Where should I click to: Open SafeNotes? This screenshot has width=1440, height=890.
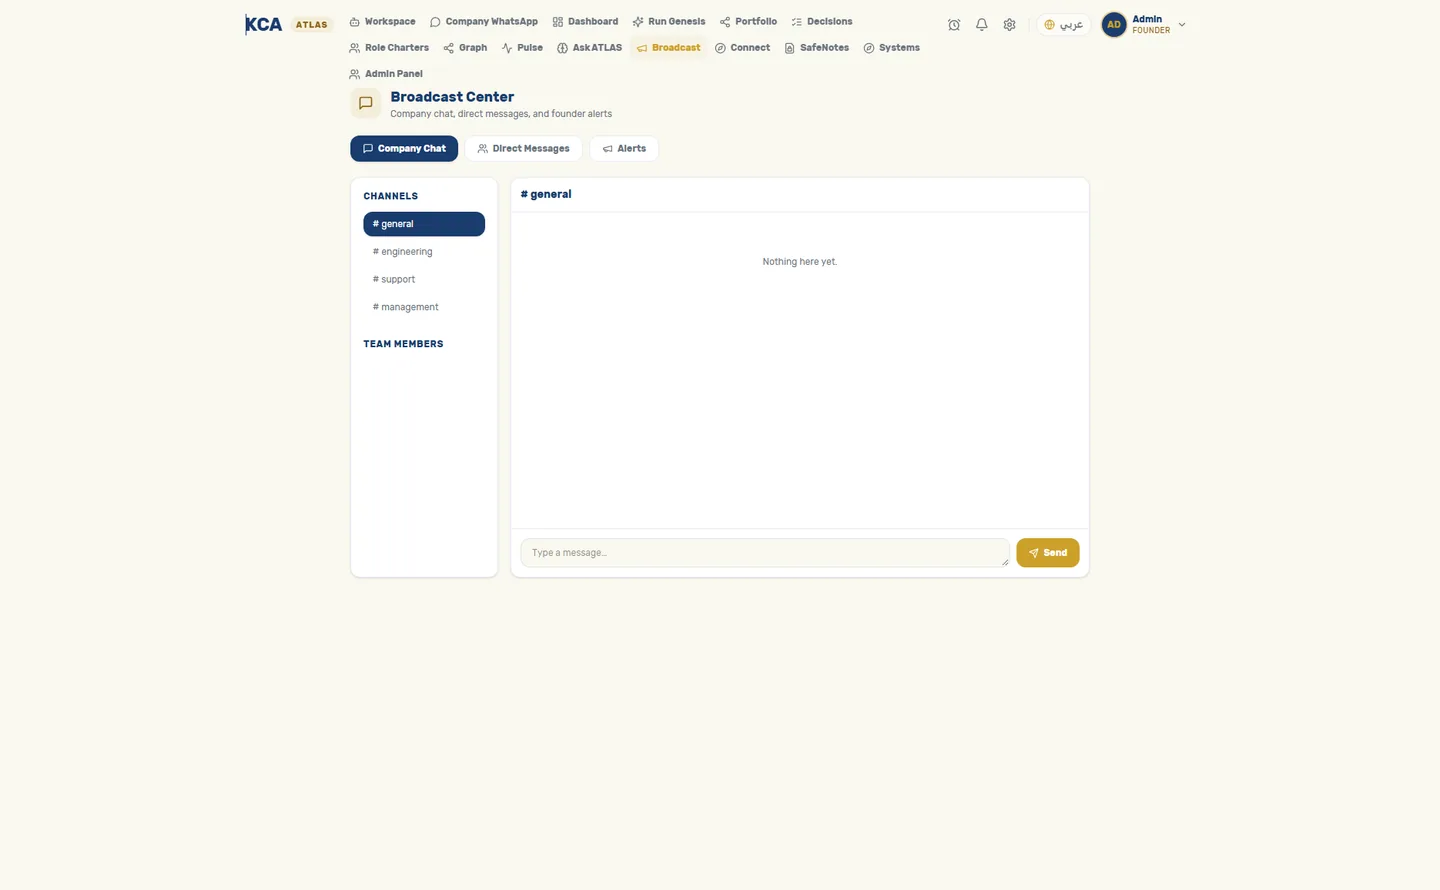point(817,48)
